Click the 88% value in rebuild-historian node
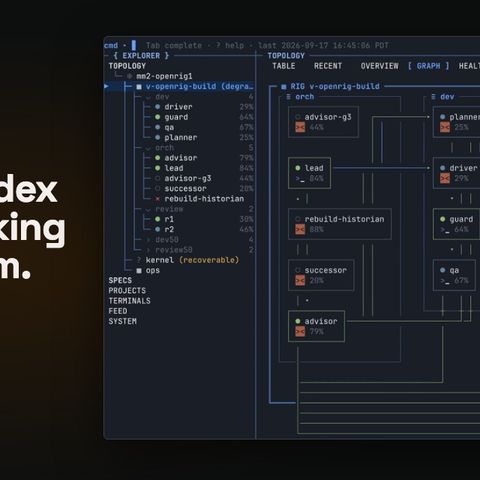The width and height of the screenshot is (480, 480). (x=316, y=229)
